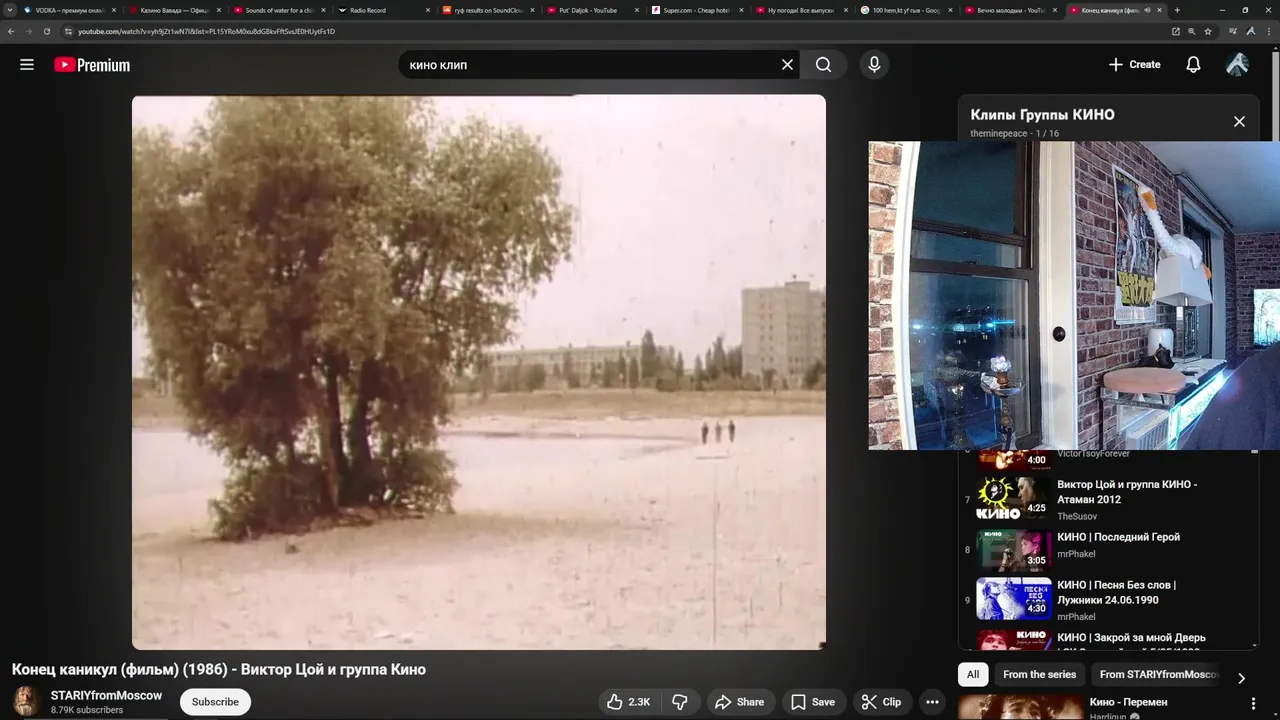
Task: Mute the playing tab via speaker icon
Action: coord(1147,10)
